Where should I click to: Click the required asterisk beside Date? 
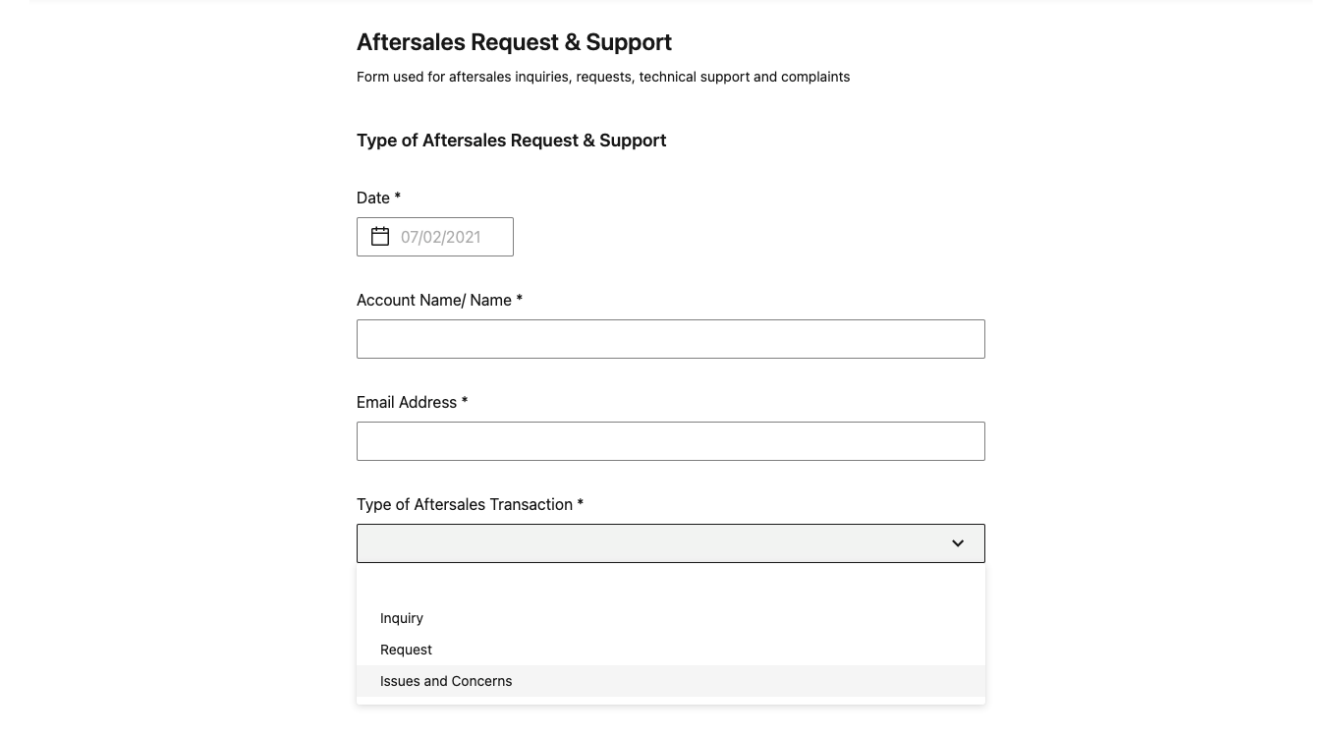coord(397,197)
